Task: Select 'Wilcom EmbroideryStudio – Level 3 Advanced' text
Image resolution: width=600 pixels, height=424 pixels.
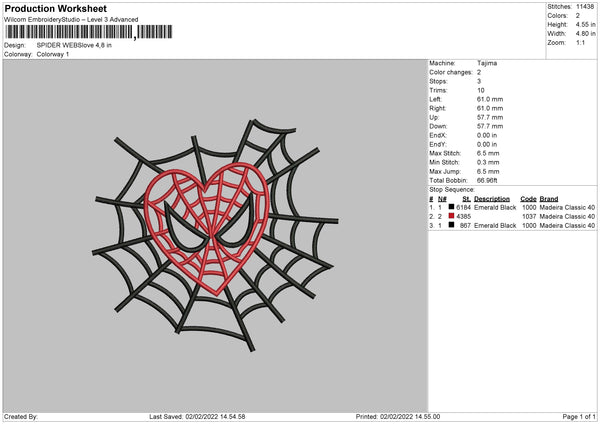Action: click(71, 20)
